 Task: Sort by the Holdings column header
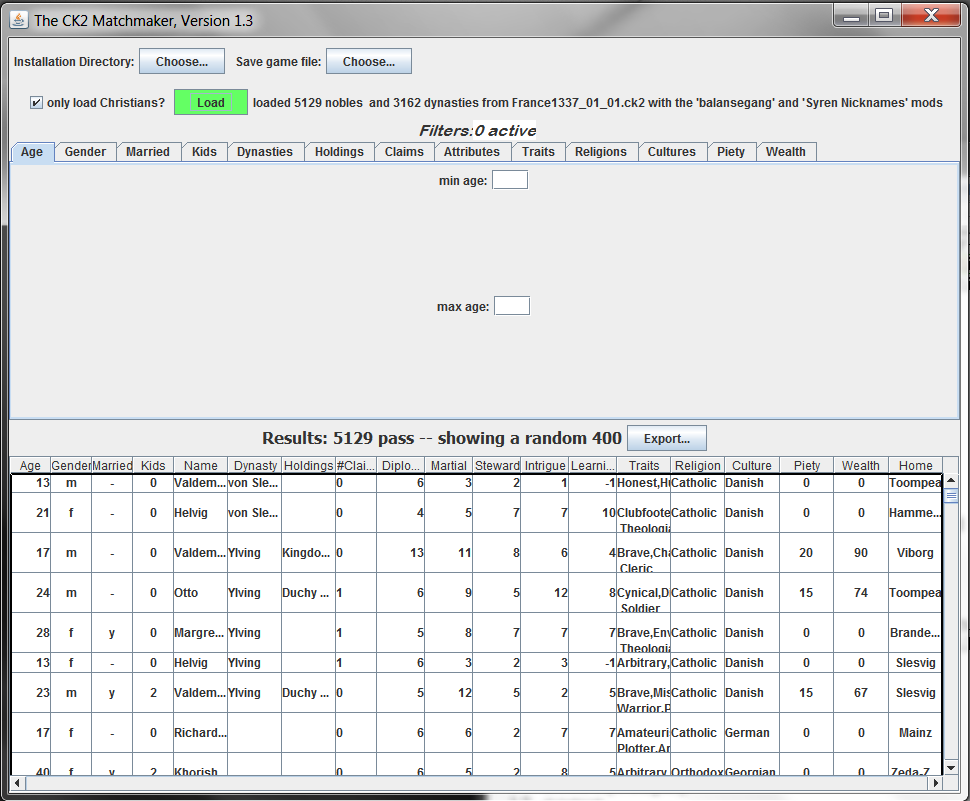coord(308,465)
